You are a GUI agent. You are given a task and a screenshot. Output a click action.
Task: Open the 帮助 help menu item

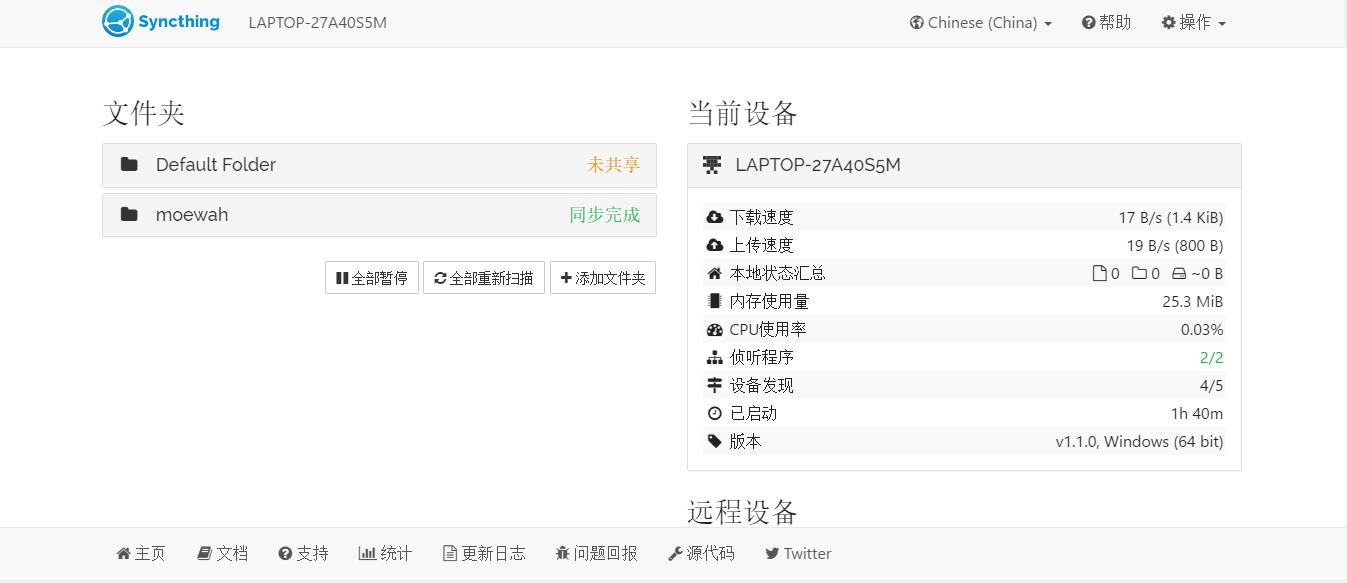[x=1106, y=23]
